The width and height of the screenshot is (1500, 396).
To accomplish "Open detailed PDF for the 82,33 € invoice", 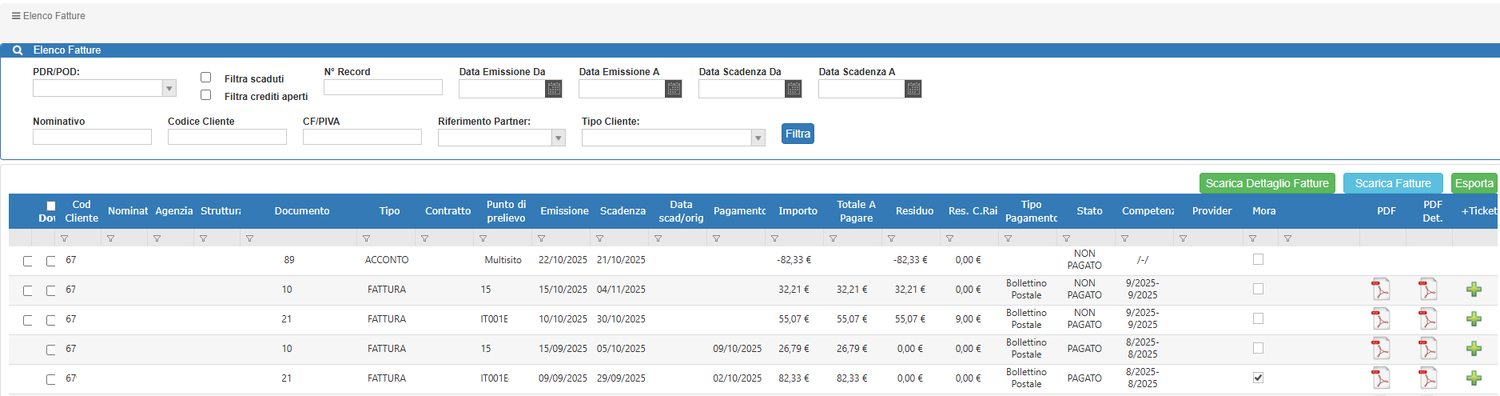I will [x=1428, y=379].
